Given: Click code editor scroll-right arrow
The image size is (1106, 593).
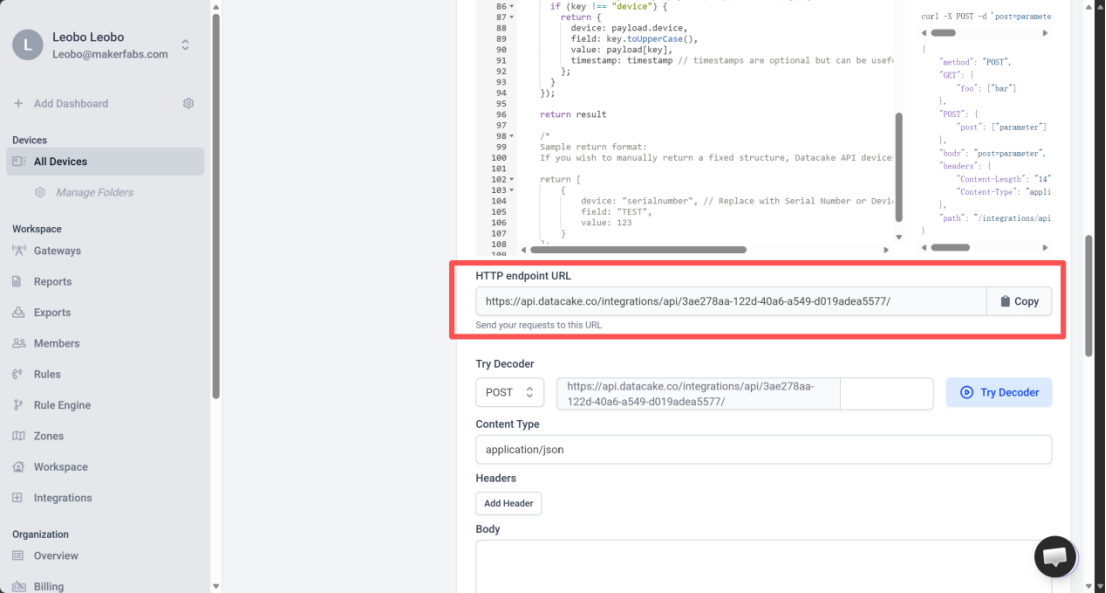Looking at the screenshot, I should point(887,250).
